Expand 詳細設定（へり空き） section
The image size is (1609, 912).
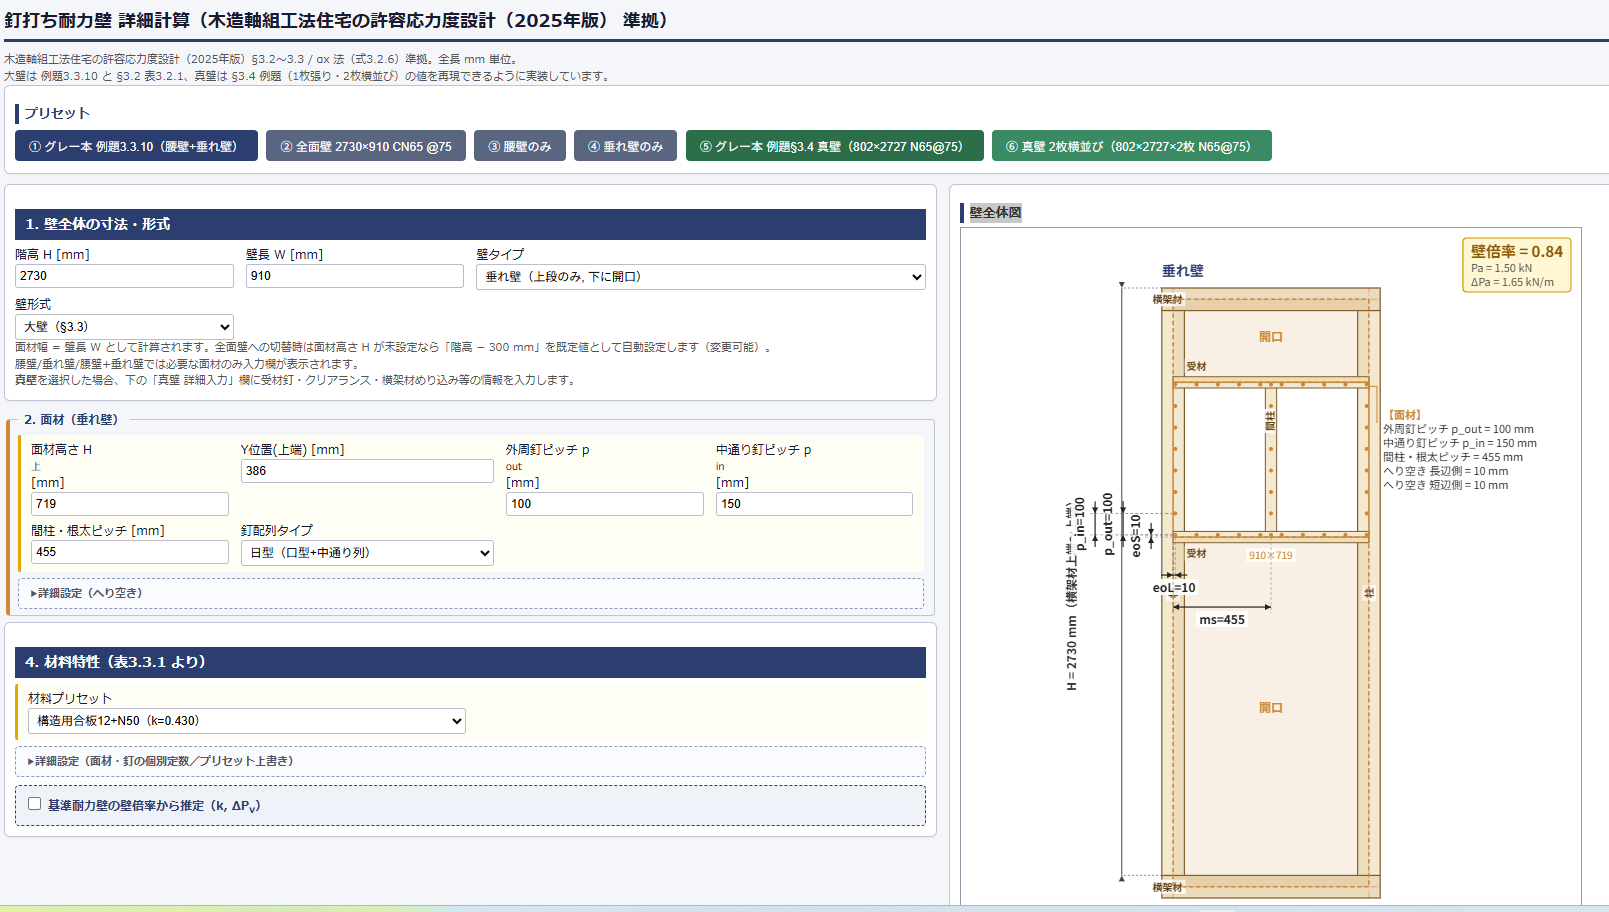pos(90,593)
